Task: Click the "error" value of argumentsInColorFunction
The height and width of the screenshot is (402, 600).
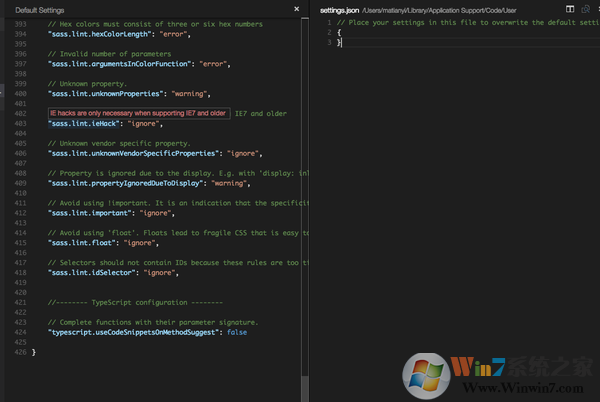Action: pos(213,64)
